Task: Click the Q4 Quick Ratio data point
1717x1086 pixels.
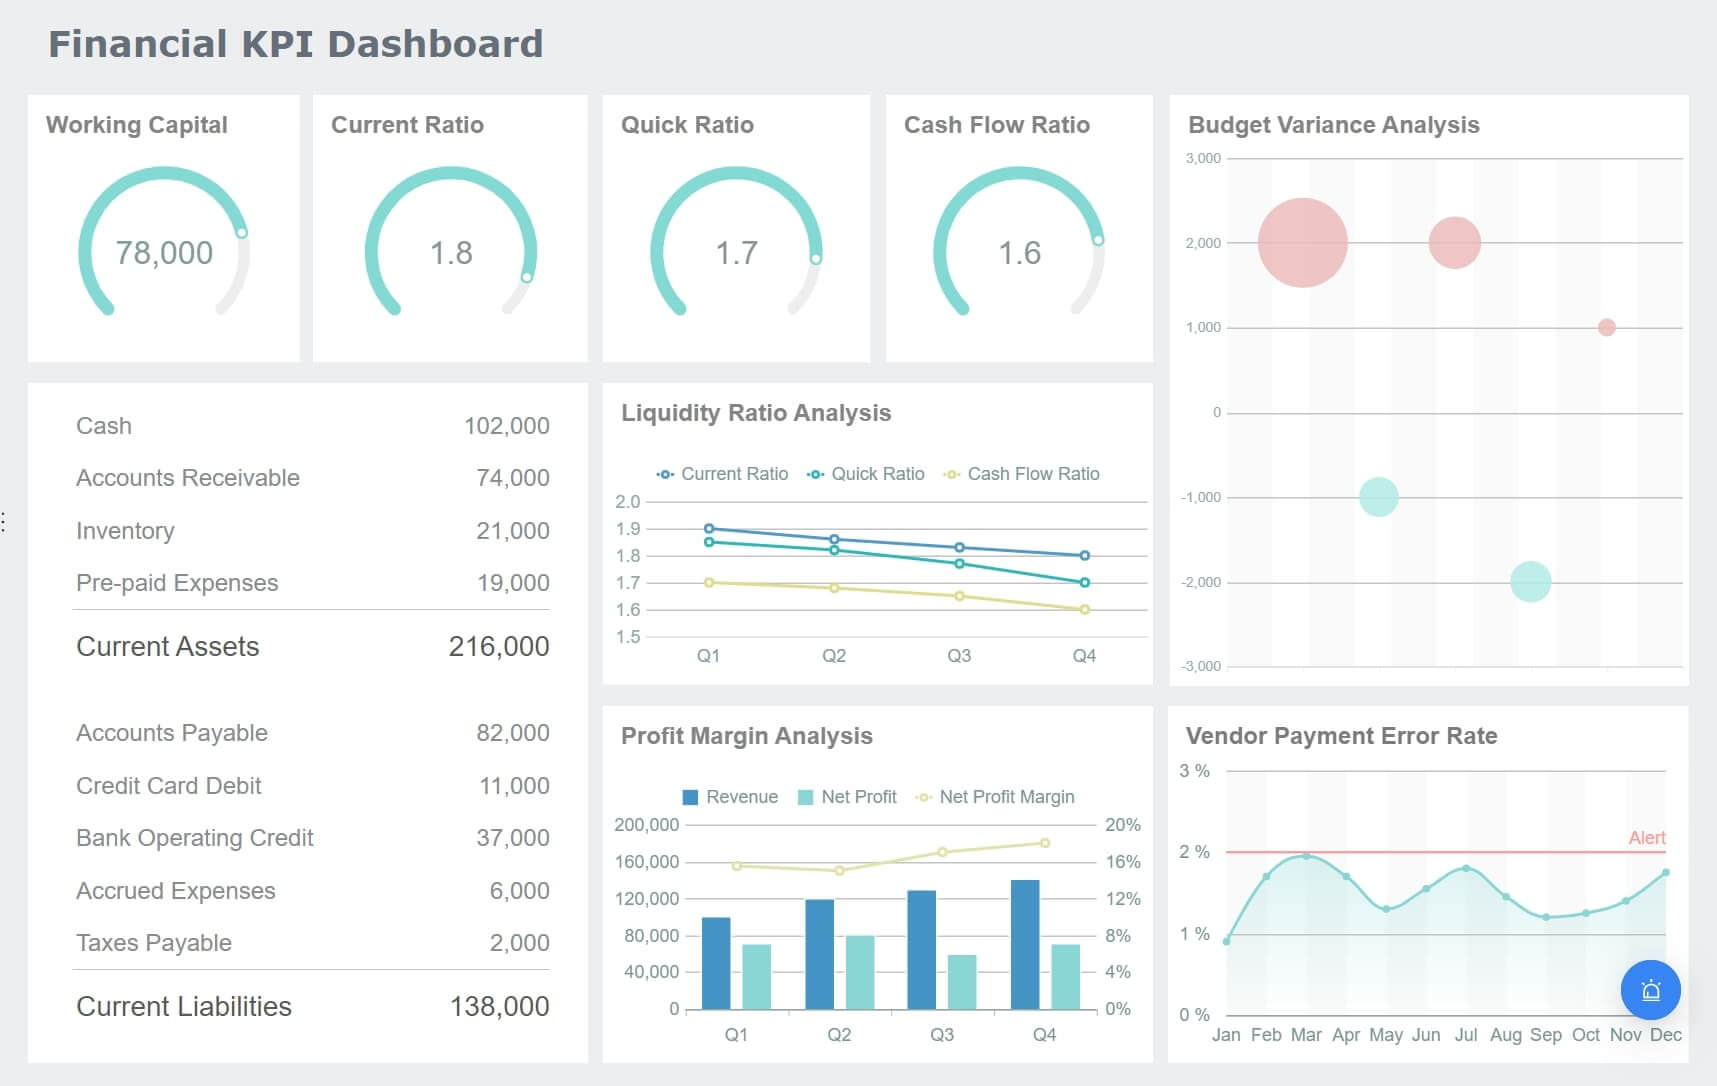Action: [x=1085, y=582]
